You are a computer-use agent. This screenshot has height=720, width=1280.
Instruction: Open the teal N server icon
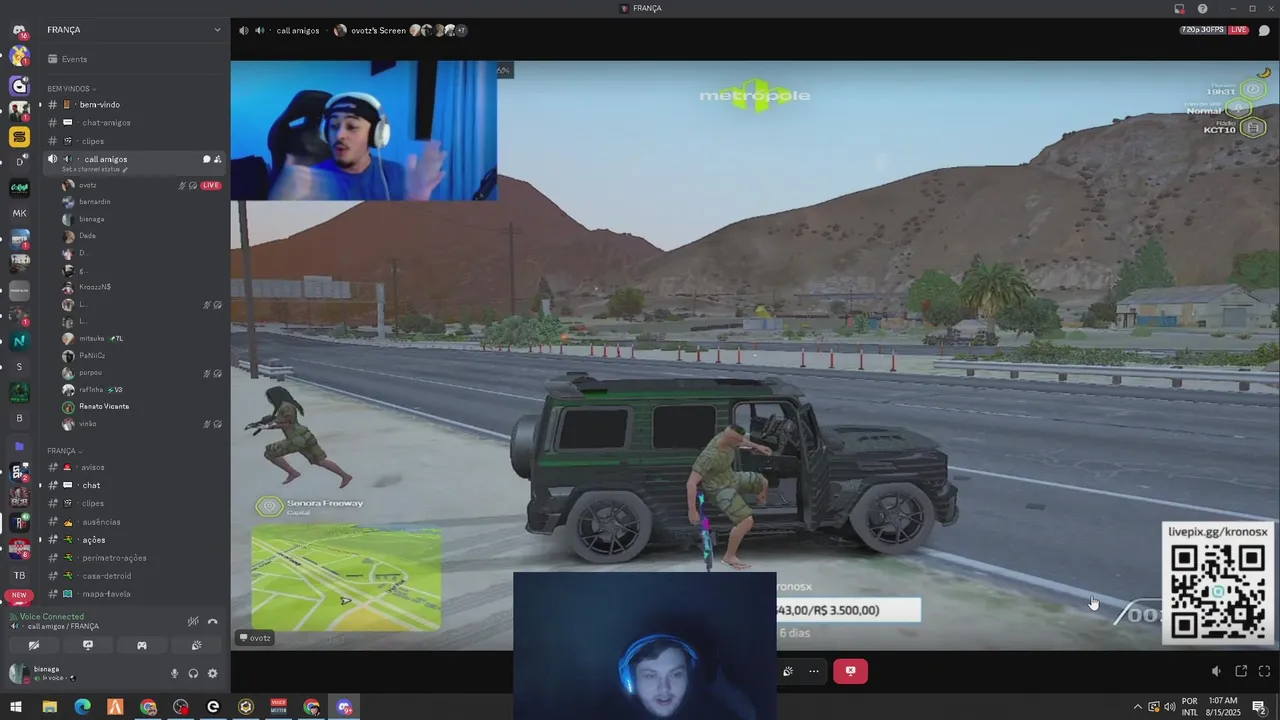pos(19,341)
